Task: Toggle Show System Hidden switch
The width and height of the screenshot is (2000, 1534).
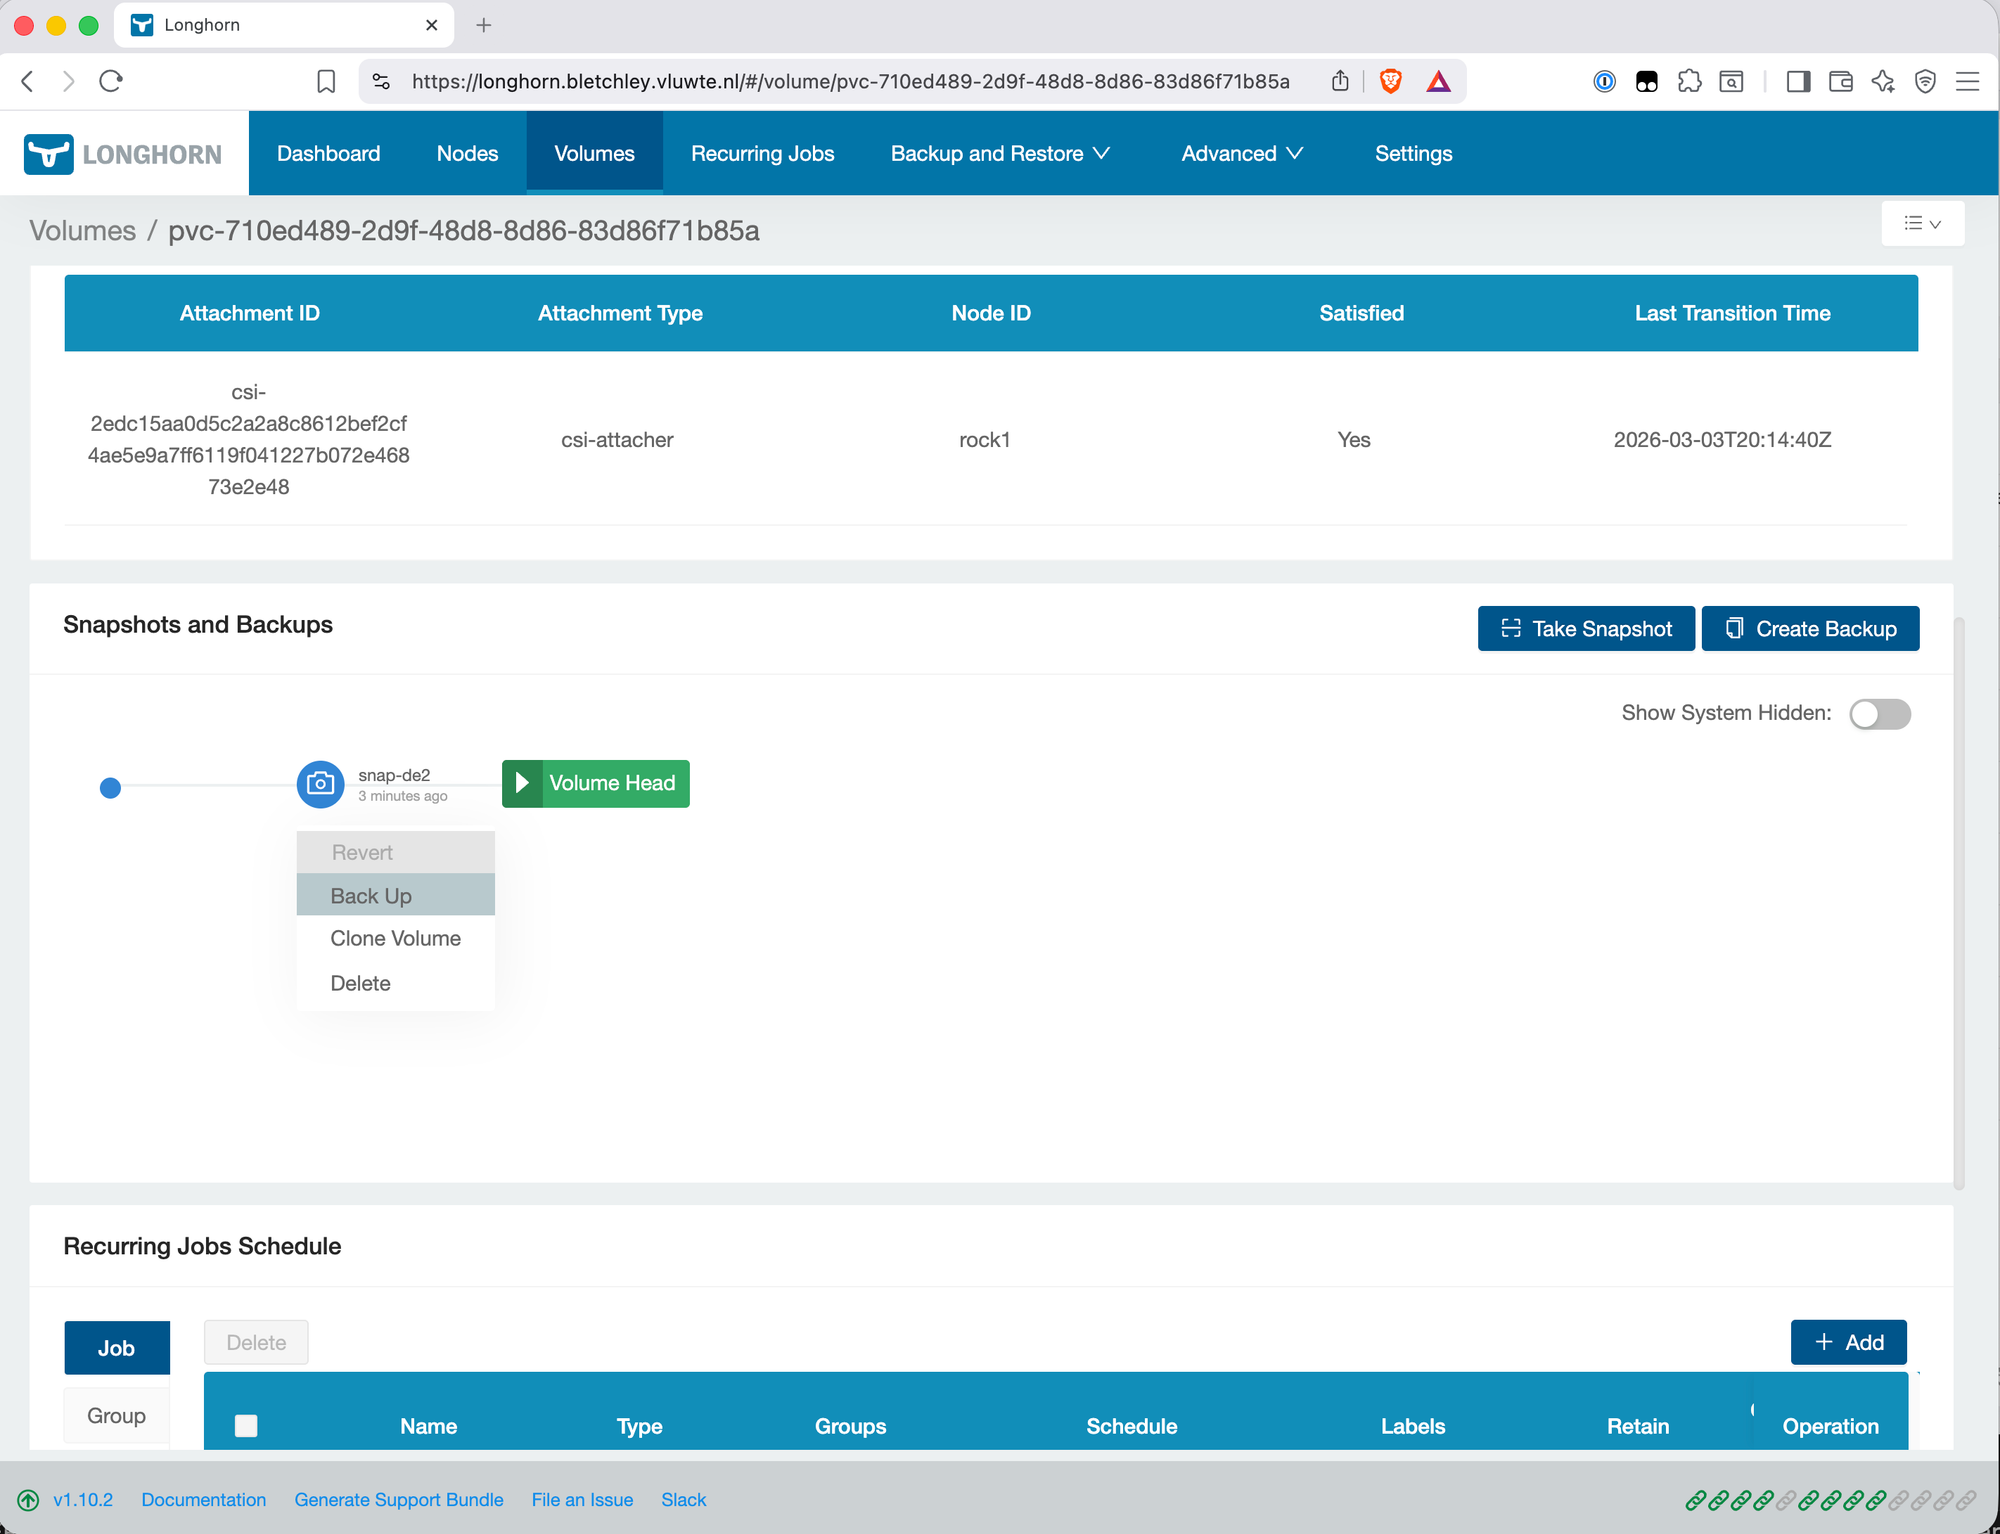Action: point(1879,714)
